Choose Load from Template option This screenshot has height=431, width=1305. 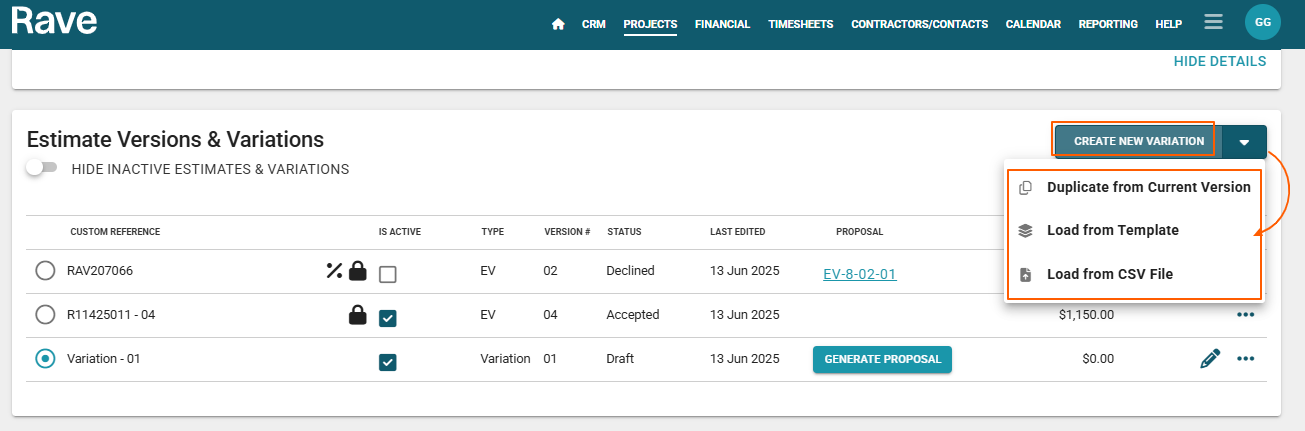pyautogui.click(x=1112, y=230)
